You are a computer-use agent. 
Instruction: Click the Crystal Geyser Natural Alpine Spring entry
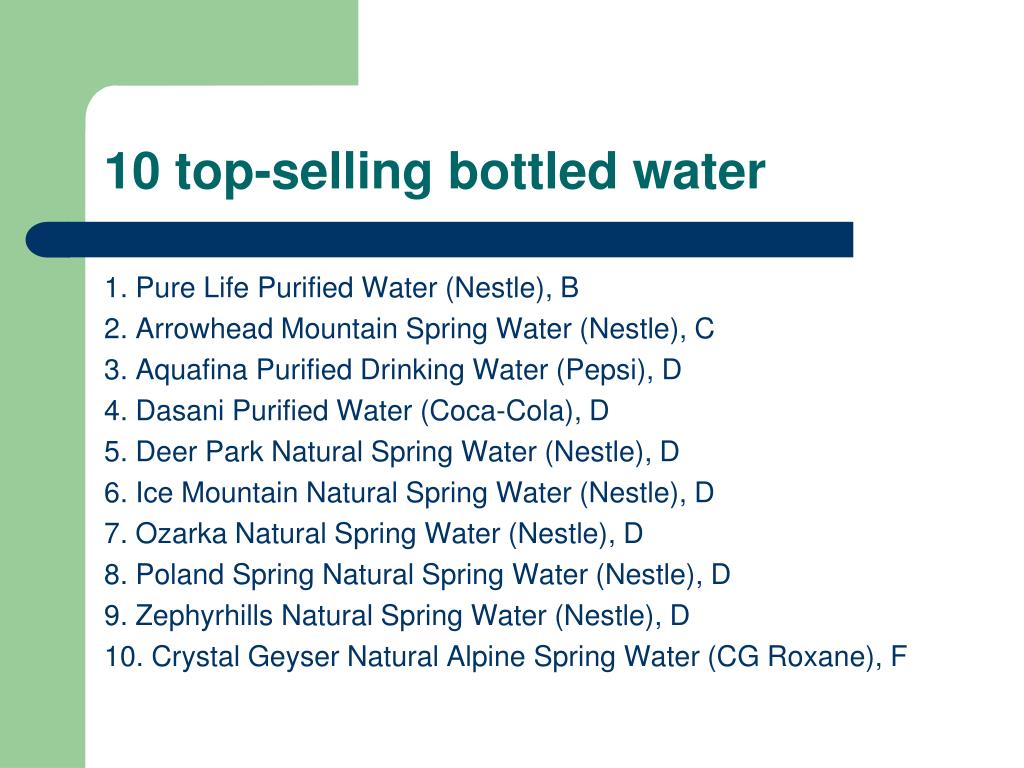tap(506, 657)
